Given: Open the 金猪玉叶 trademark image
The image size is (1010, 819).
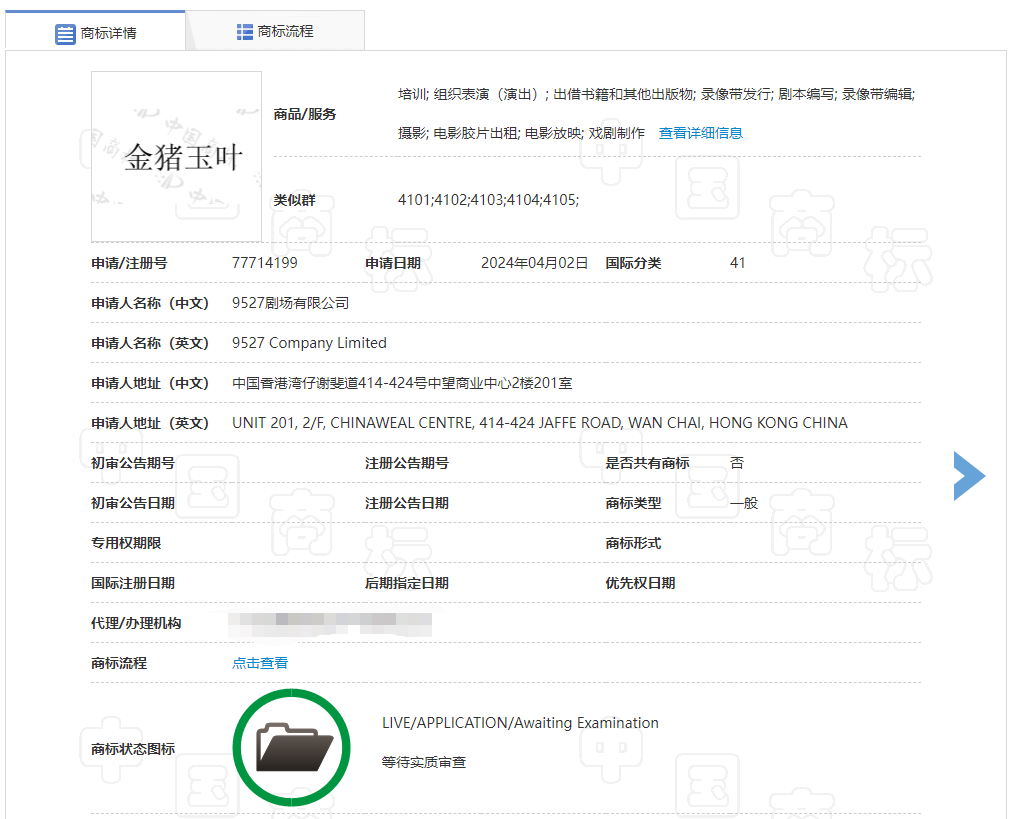Looking at the screenshot, I should [176, 157].
